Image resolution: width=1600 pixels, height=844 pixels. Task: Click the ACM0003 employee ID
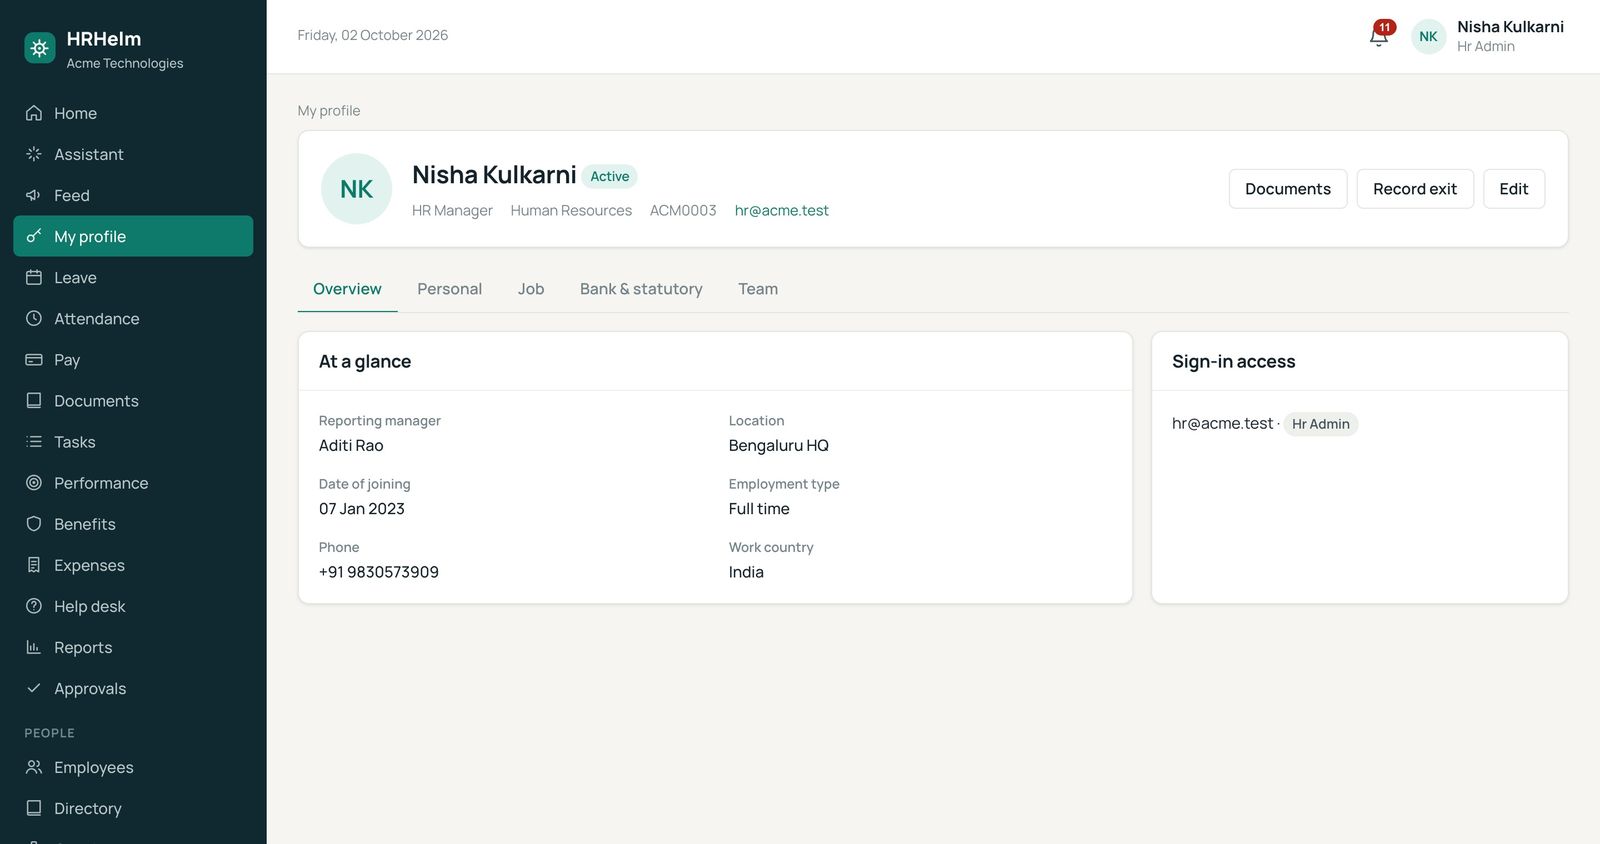coord(683,210)
